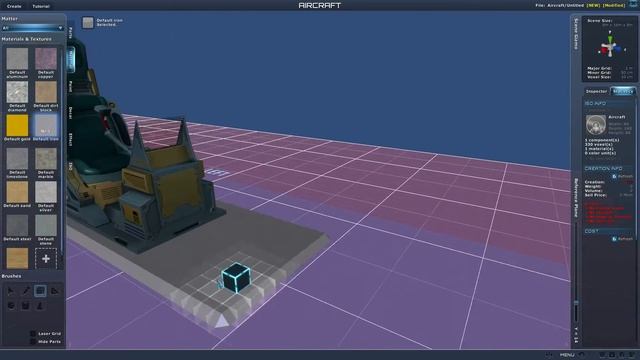Screen dimensions: 640x360
Task: Click the red axis on scene gizmo
Action: 604,51
